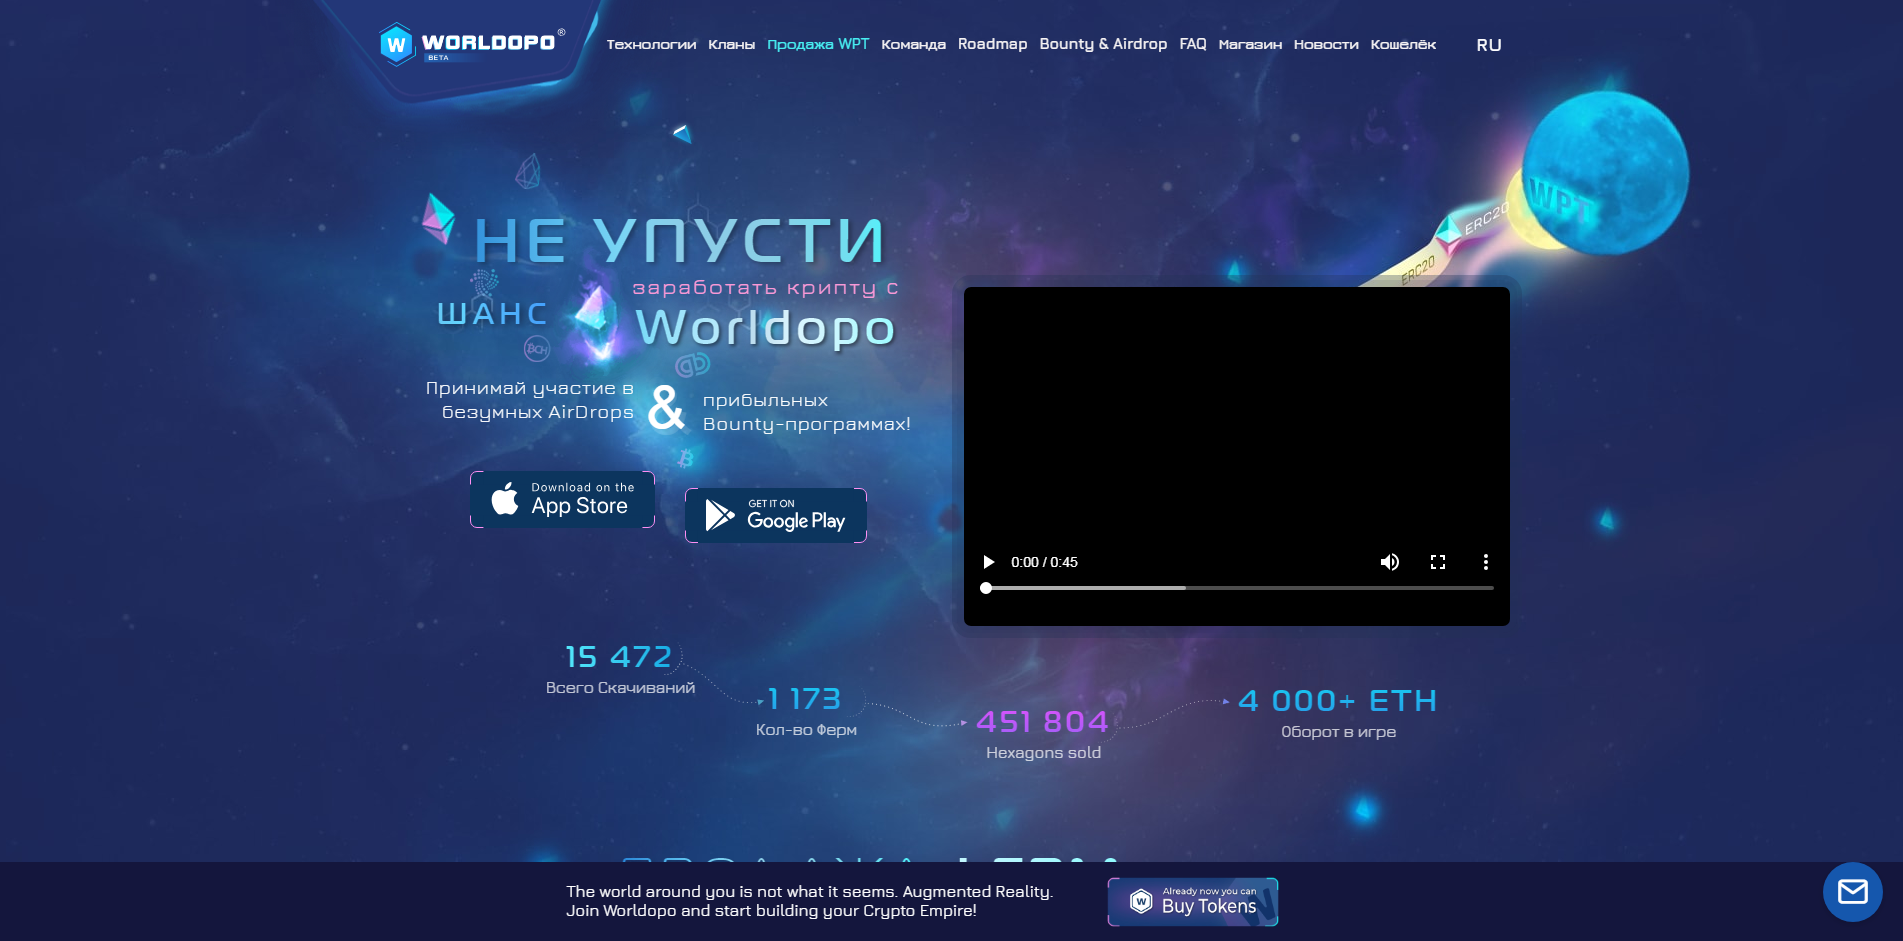Open the FAQ link

1193,44
